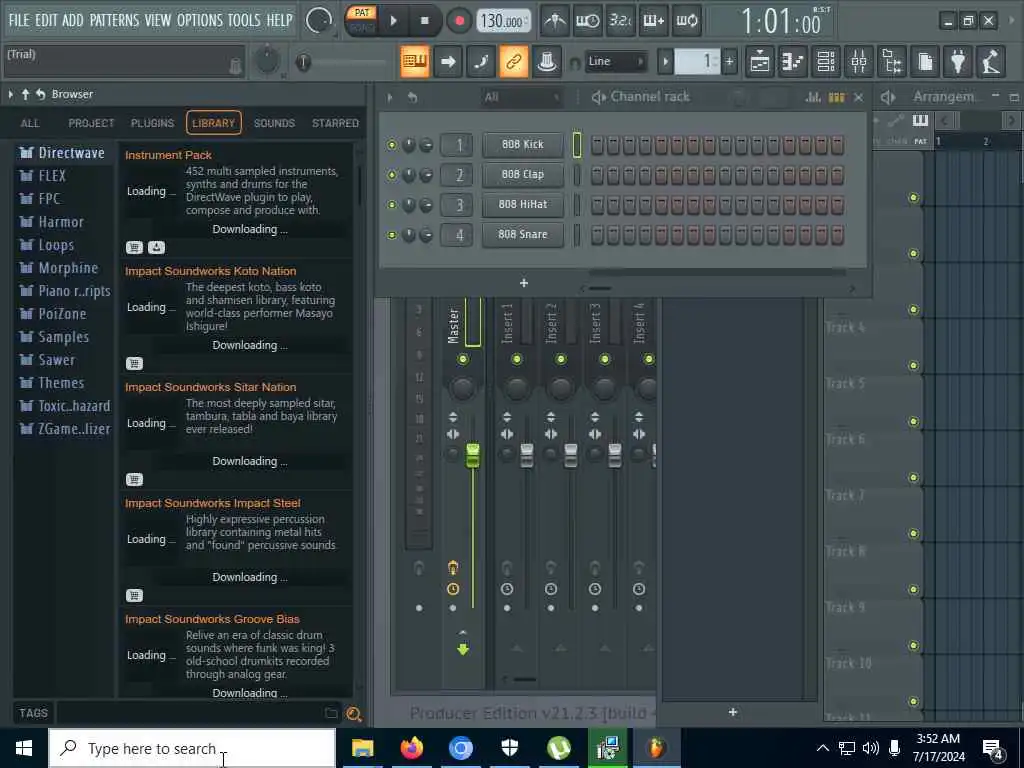Open the Channel rack toolbar icon
The height and width of the screenshot is (768, 1024).
826,62
